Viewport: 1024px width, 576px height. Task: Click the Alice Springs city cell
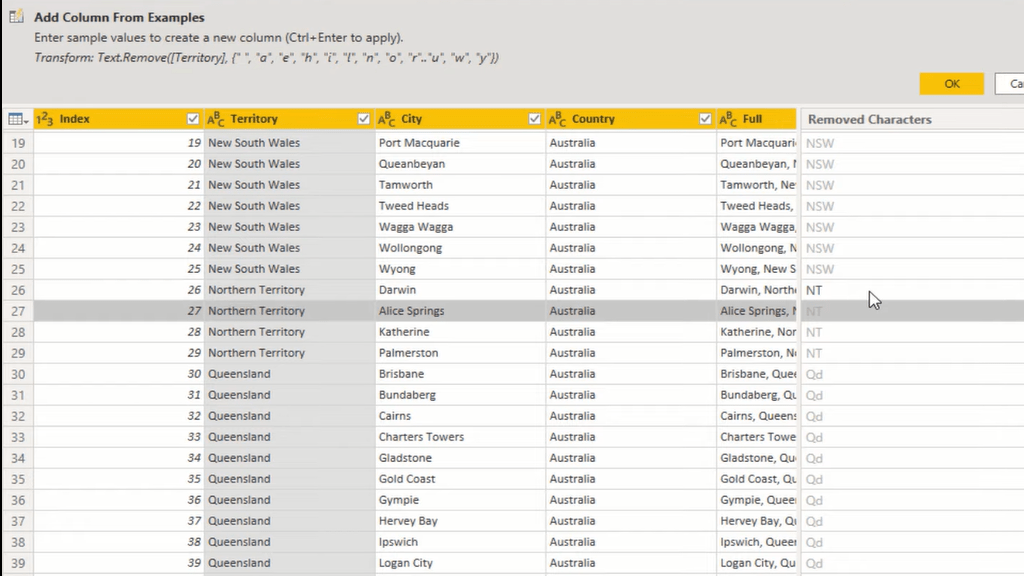pyautogui.click(x=460, y=311)
